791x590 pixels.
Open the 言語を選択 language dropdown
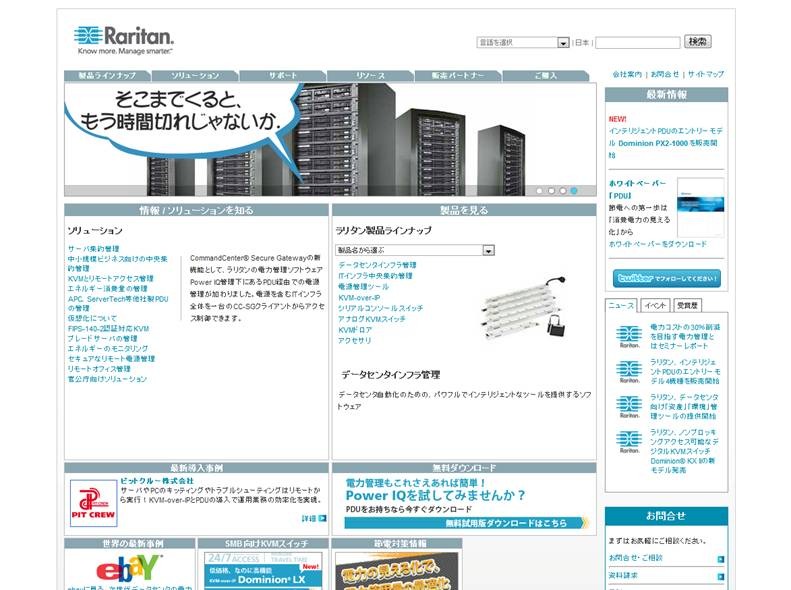(523, 43)
